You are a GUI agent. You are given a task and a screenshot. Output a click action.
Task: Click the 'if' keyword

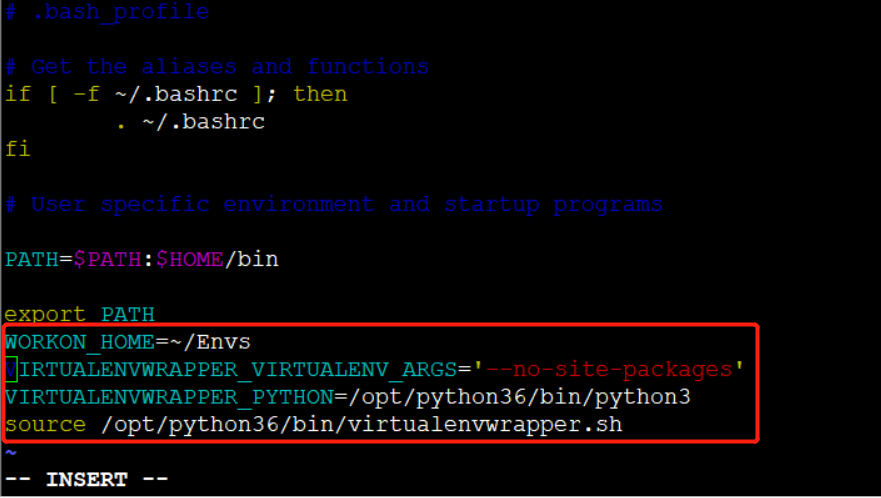pyautogui.click(x=17, y=94)
